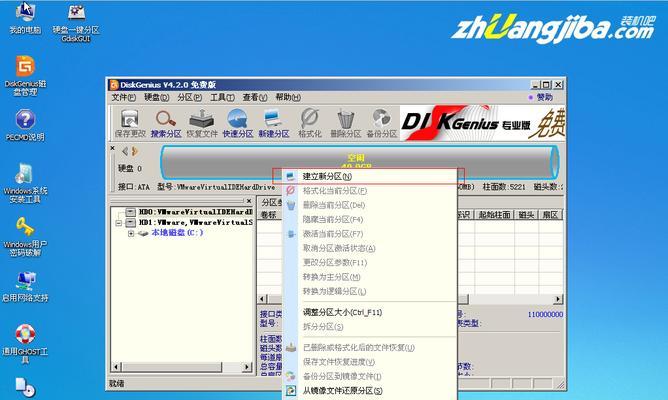Click the 扇区 column header

550,215
